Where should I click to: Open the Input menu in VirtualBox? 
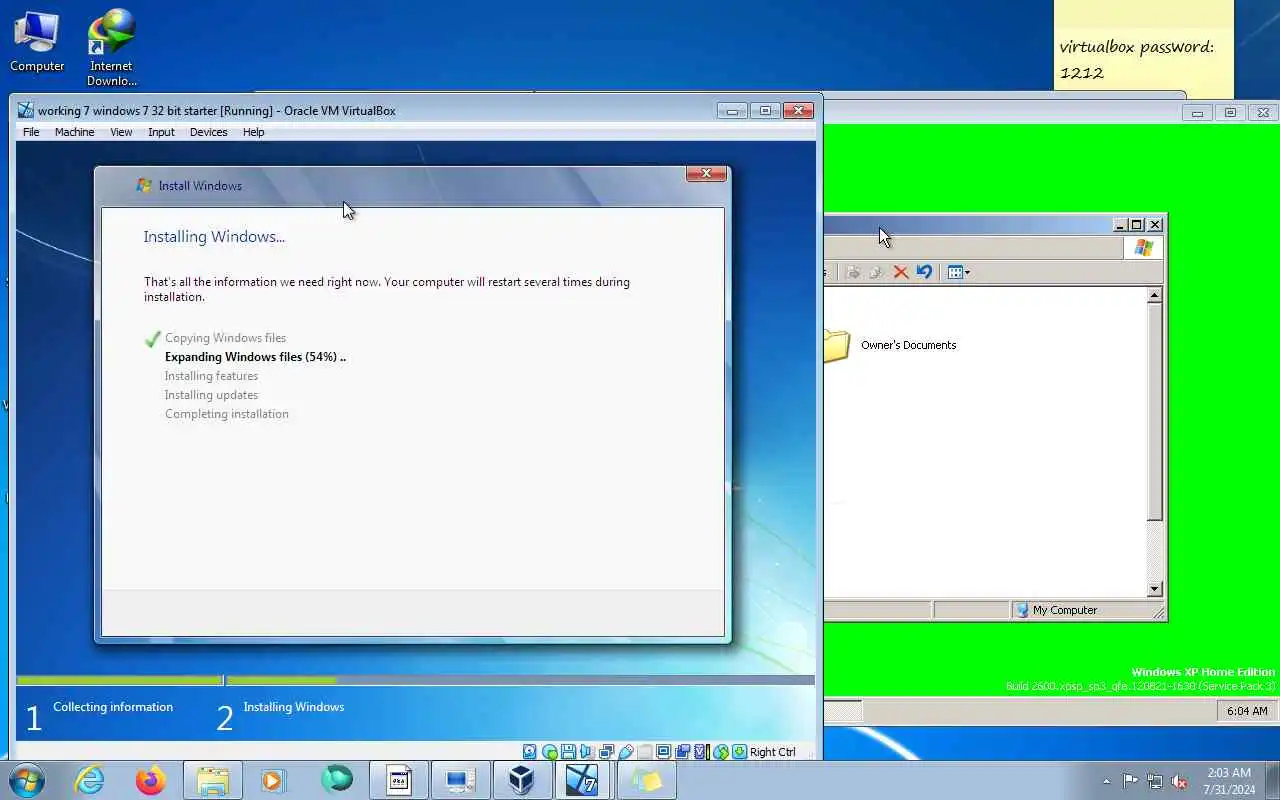[161, 132]
